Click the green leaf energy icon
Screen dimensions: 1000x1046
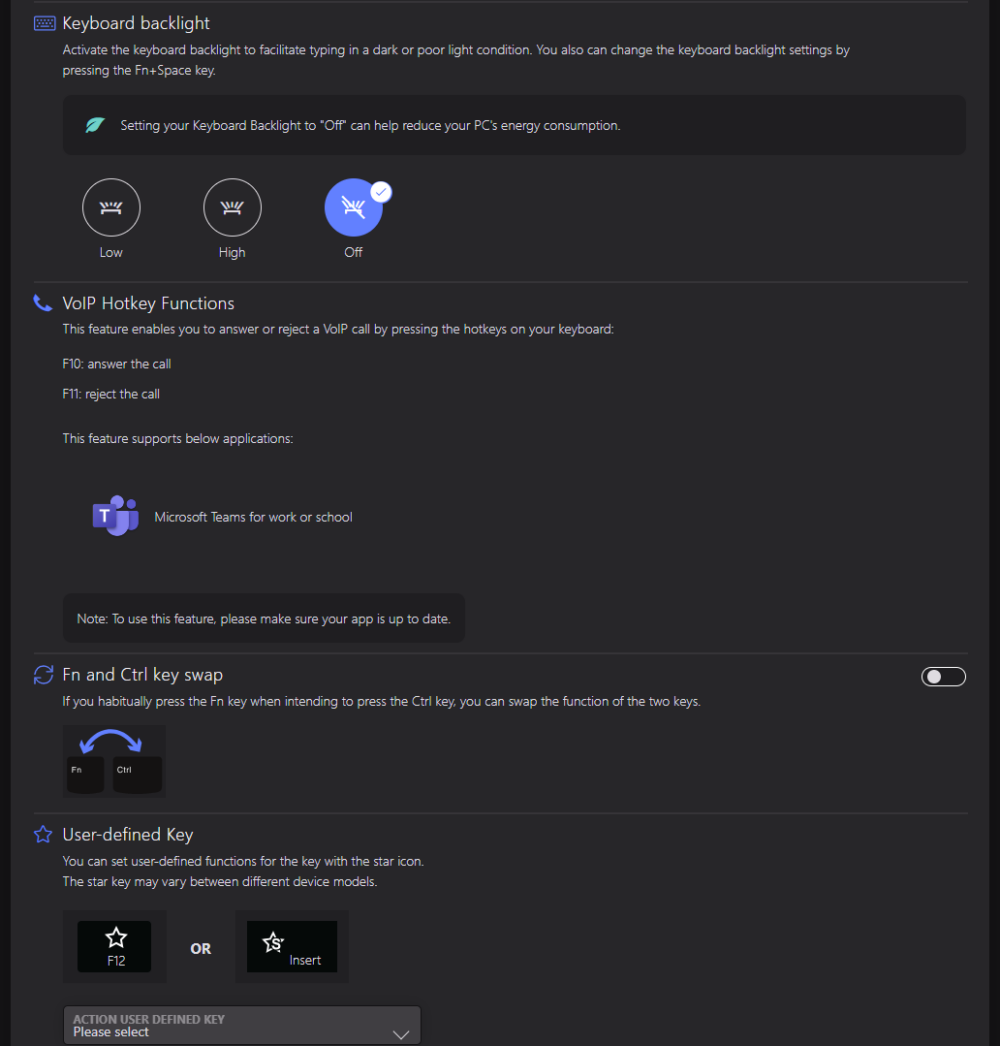(95, 126)
